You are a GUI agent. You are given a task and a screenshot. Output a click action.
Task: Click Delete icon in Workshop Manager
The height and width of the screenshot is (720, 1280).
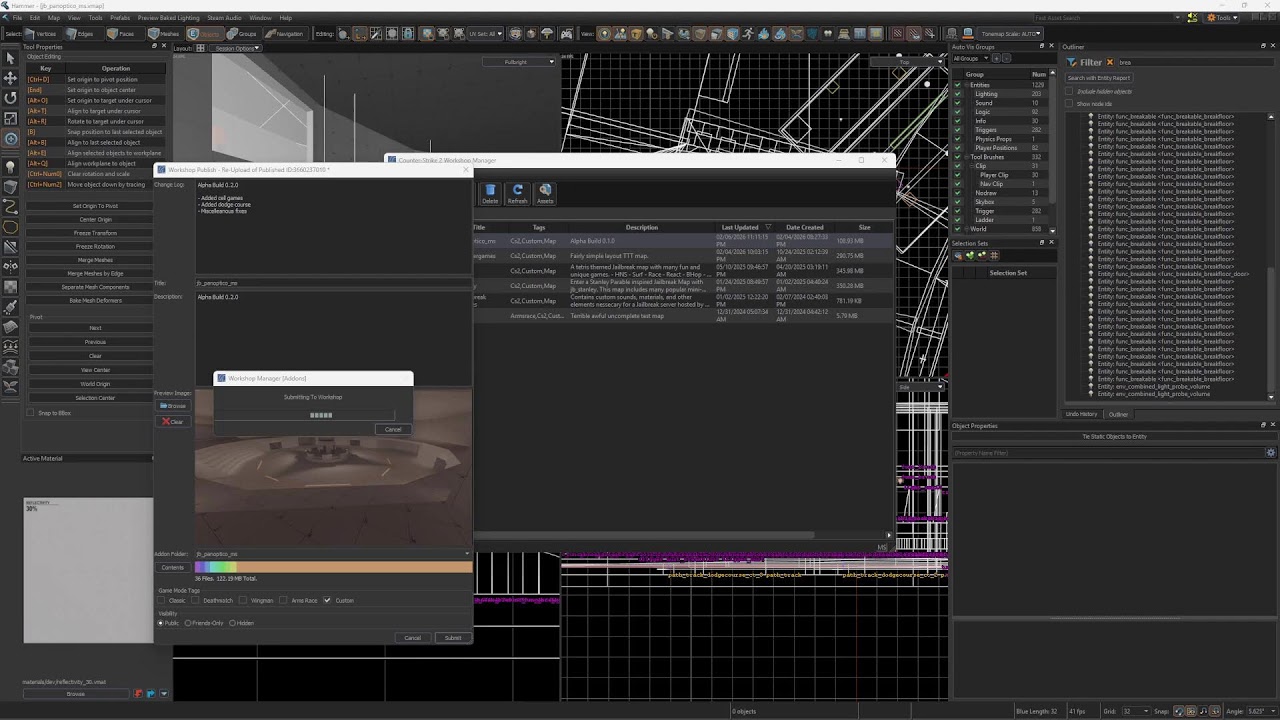click(490, 193)
